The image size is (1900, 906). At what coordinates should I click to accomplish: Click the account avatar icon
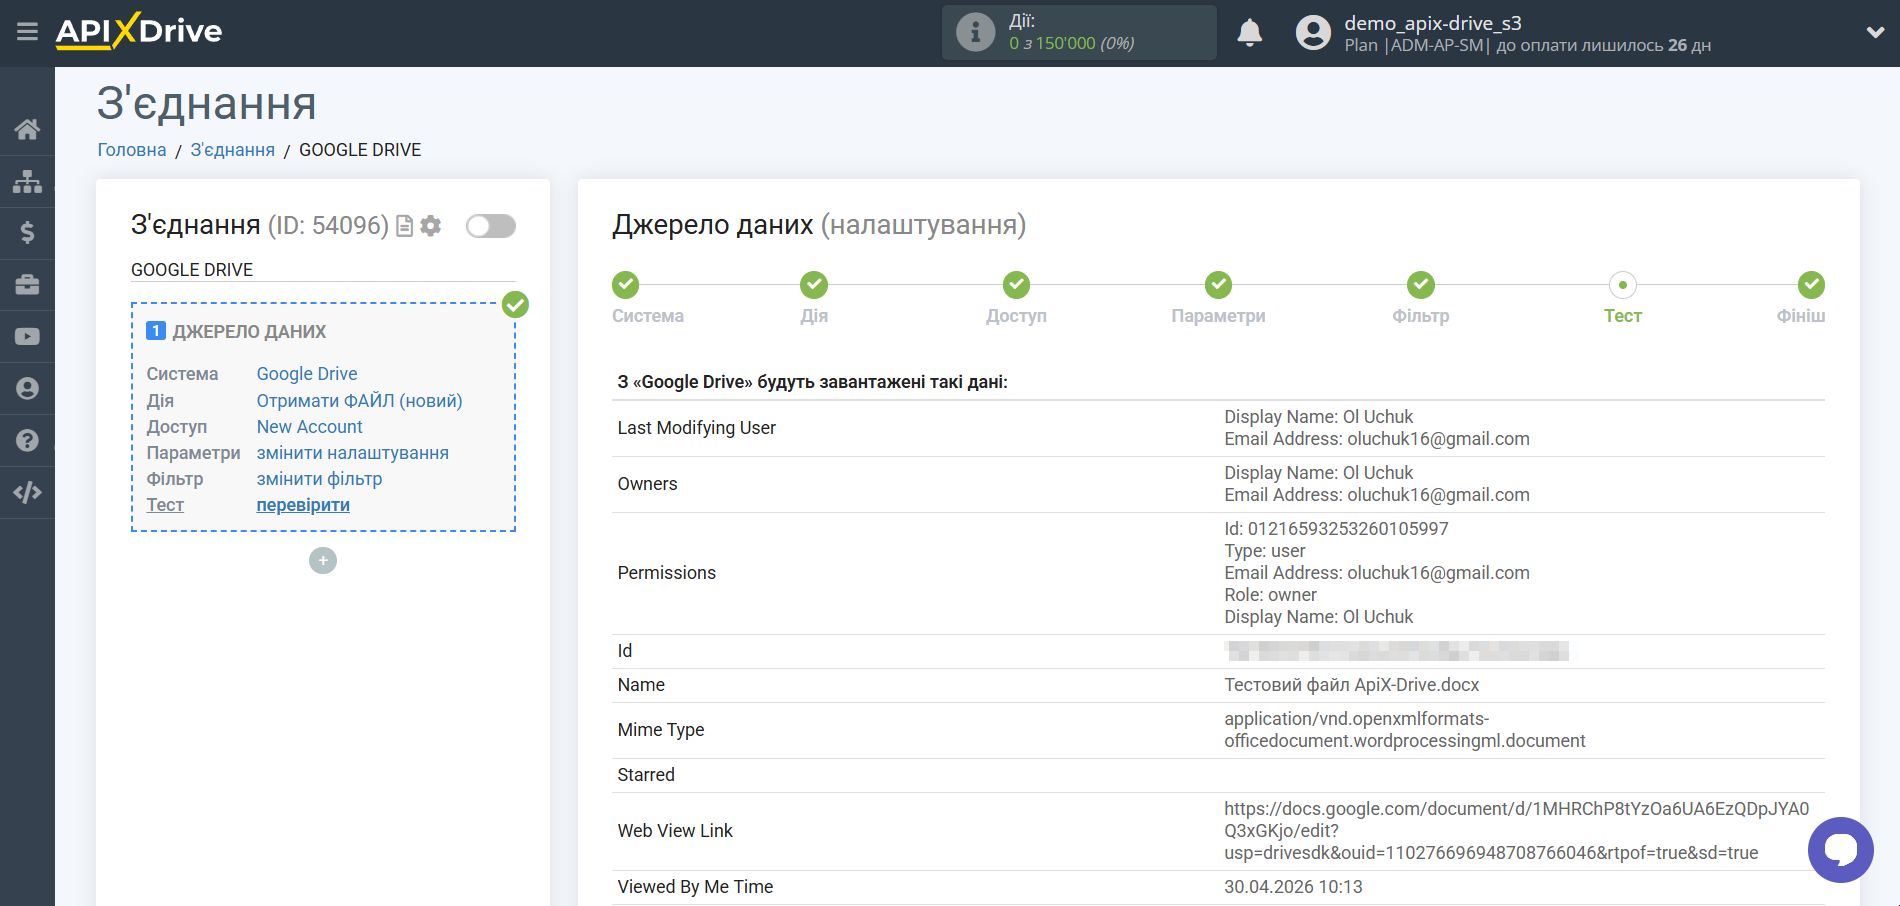(x=1313, y=33)
